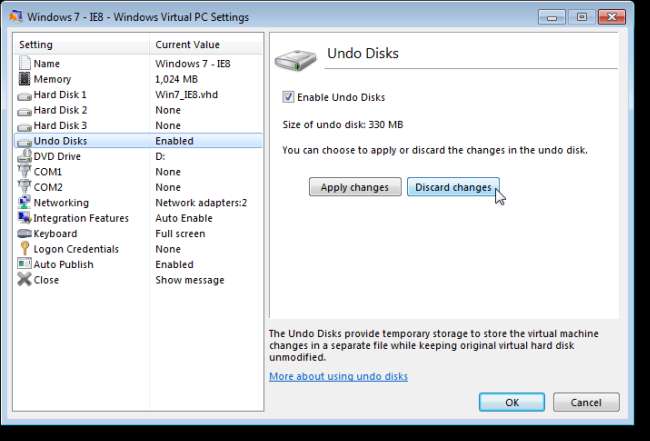This screenshot has height=441, width=650.
Task: Click the Network adapters:2 value
Action: coord(201,203)
